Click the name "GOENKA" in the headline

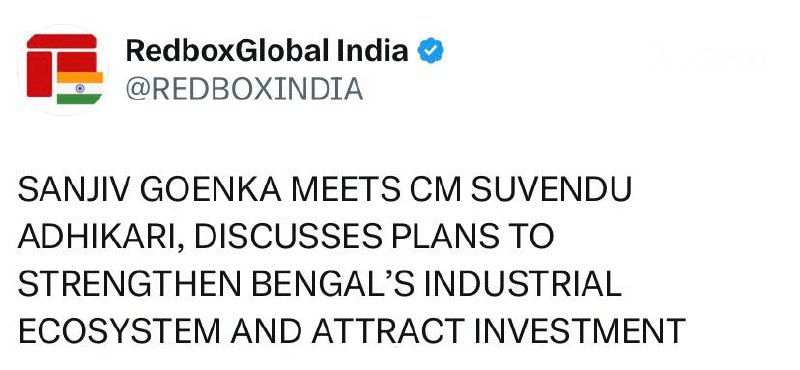point(210,190)
